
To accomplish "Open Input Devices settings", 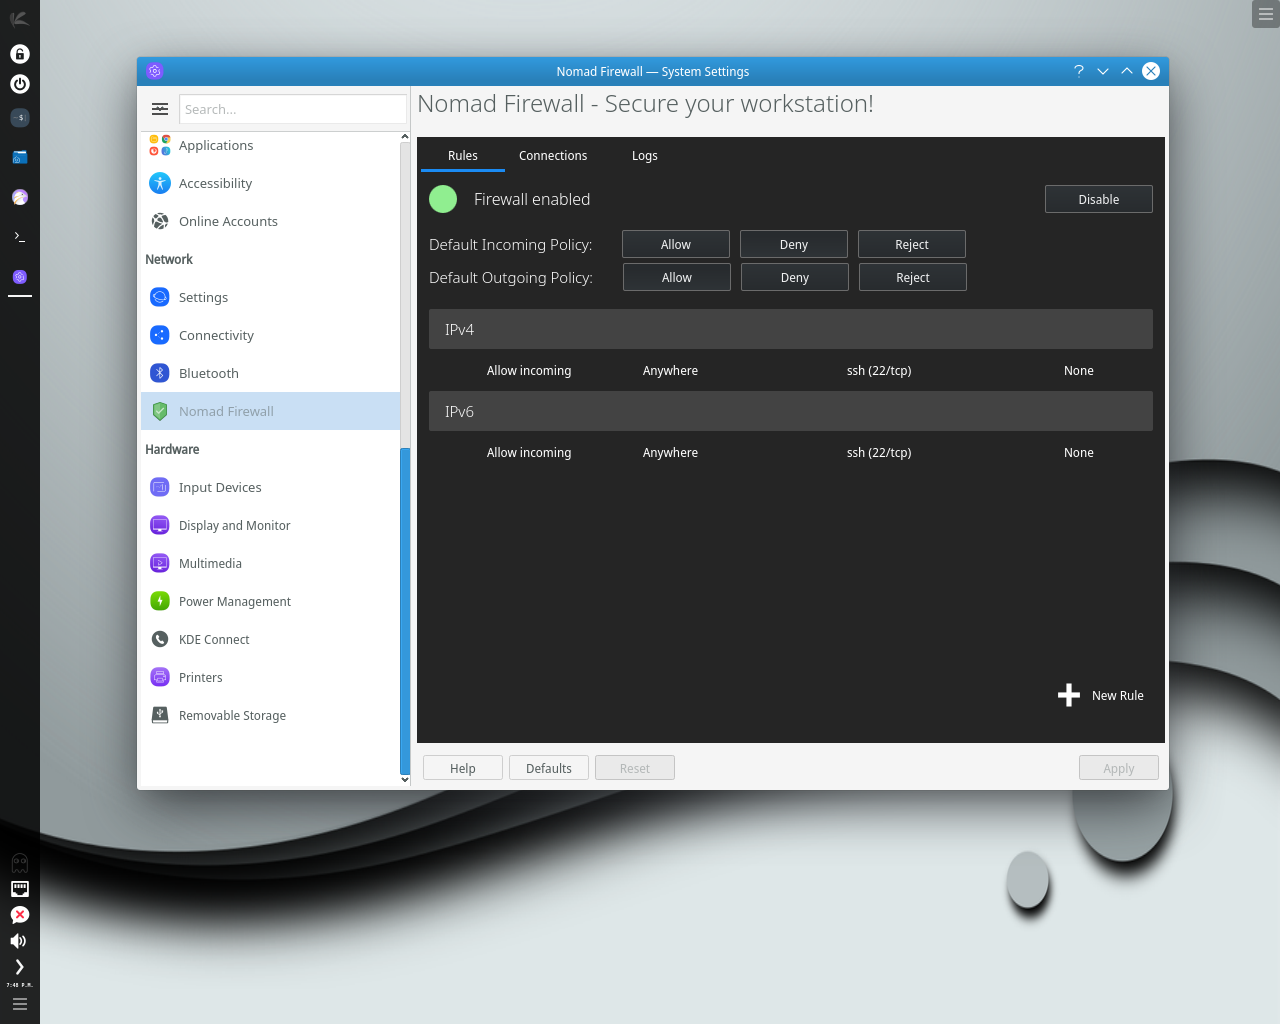I will [270, 487].
